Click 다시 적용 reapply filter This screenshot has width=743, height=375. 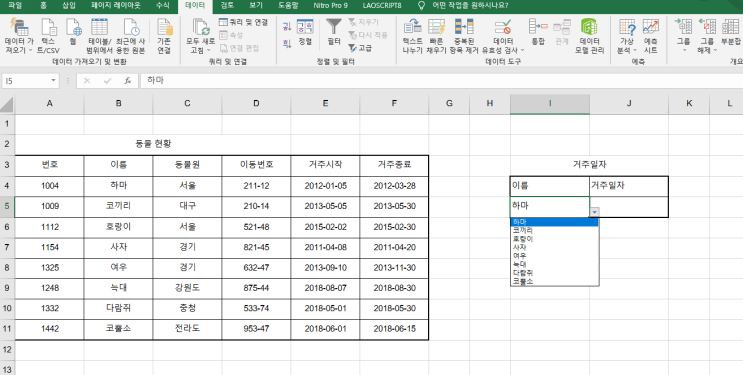click(x=368, y=35)
